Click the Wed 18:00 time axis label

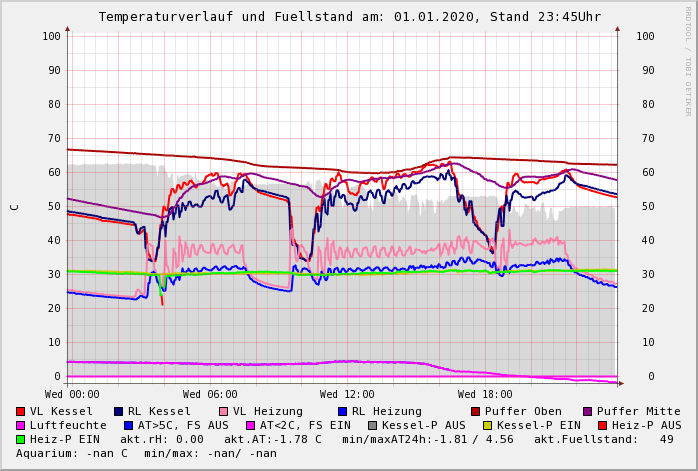(x=485, y=394)
